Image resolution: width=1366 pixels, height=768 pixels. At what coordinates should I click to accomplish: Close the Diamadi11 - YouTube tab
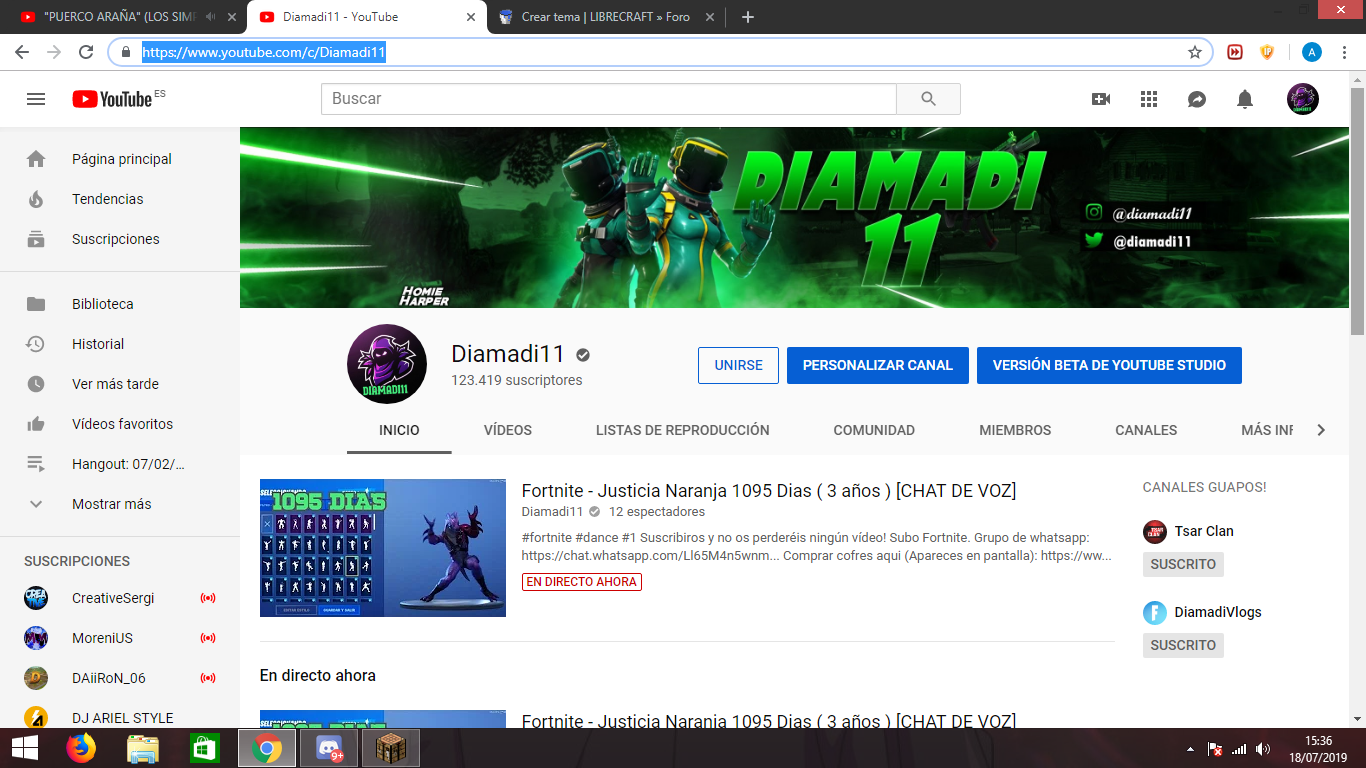pyautogui.click(x=471, y=17)
